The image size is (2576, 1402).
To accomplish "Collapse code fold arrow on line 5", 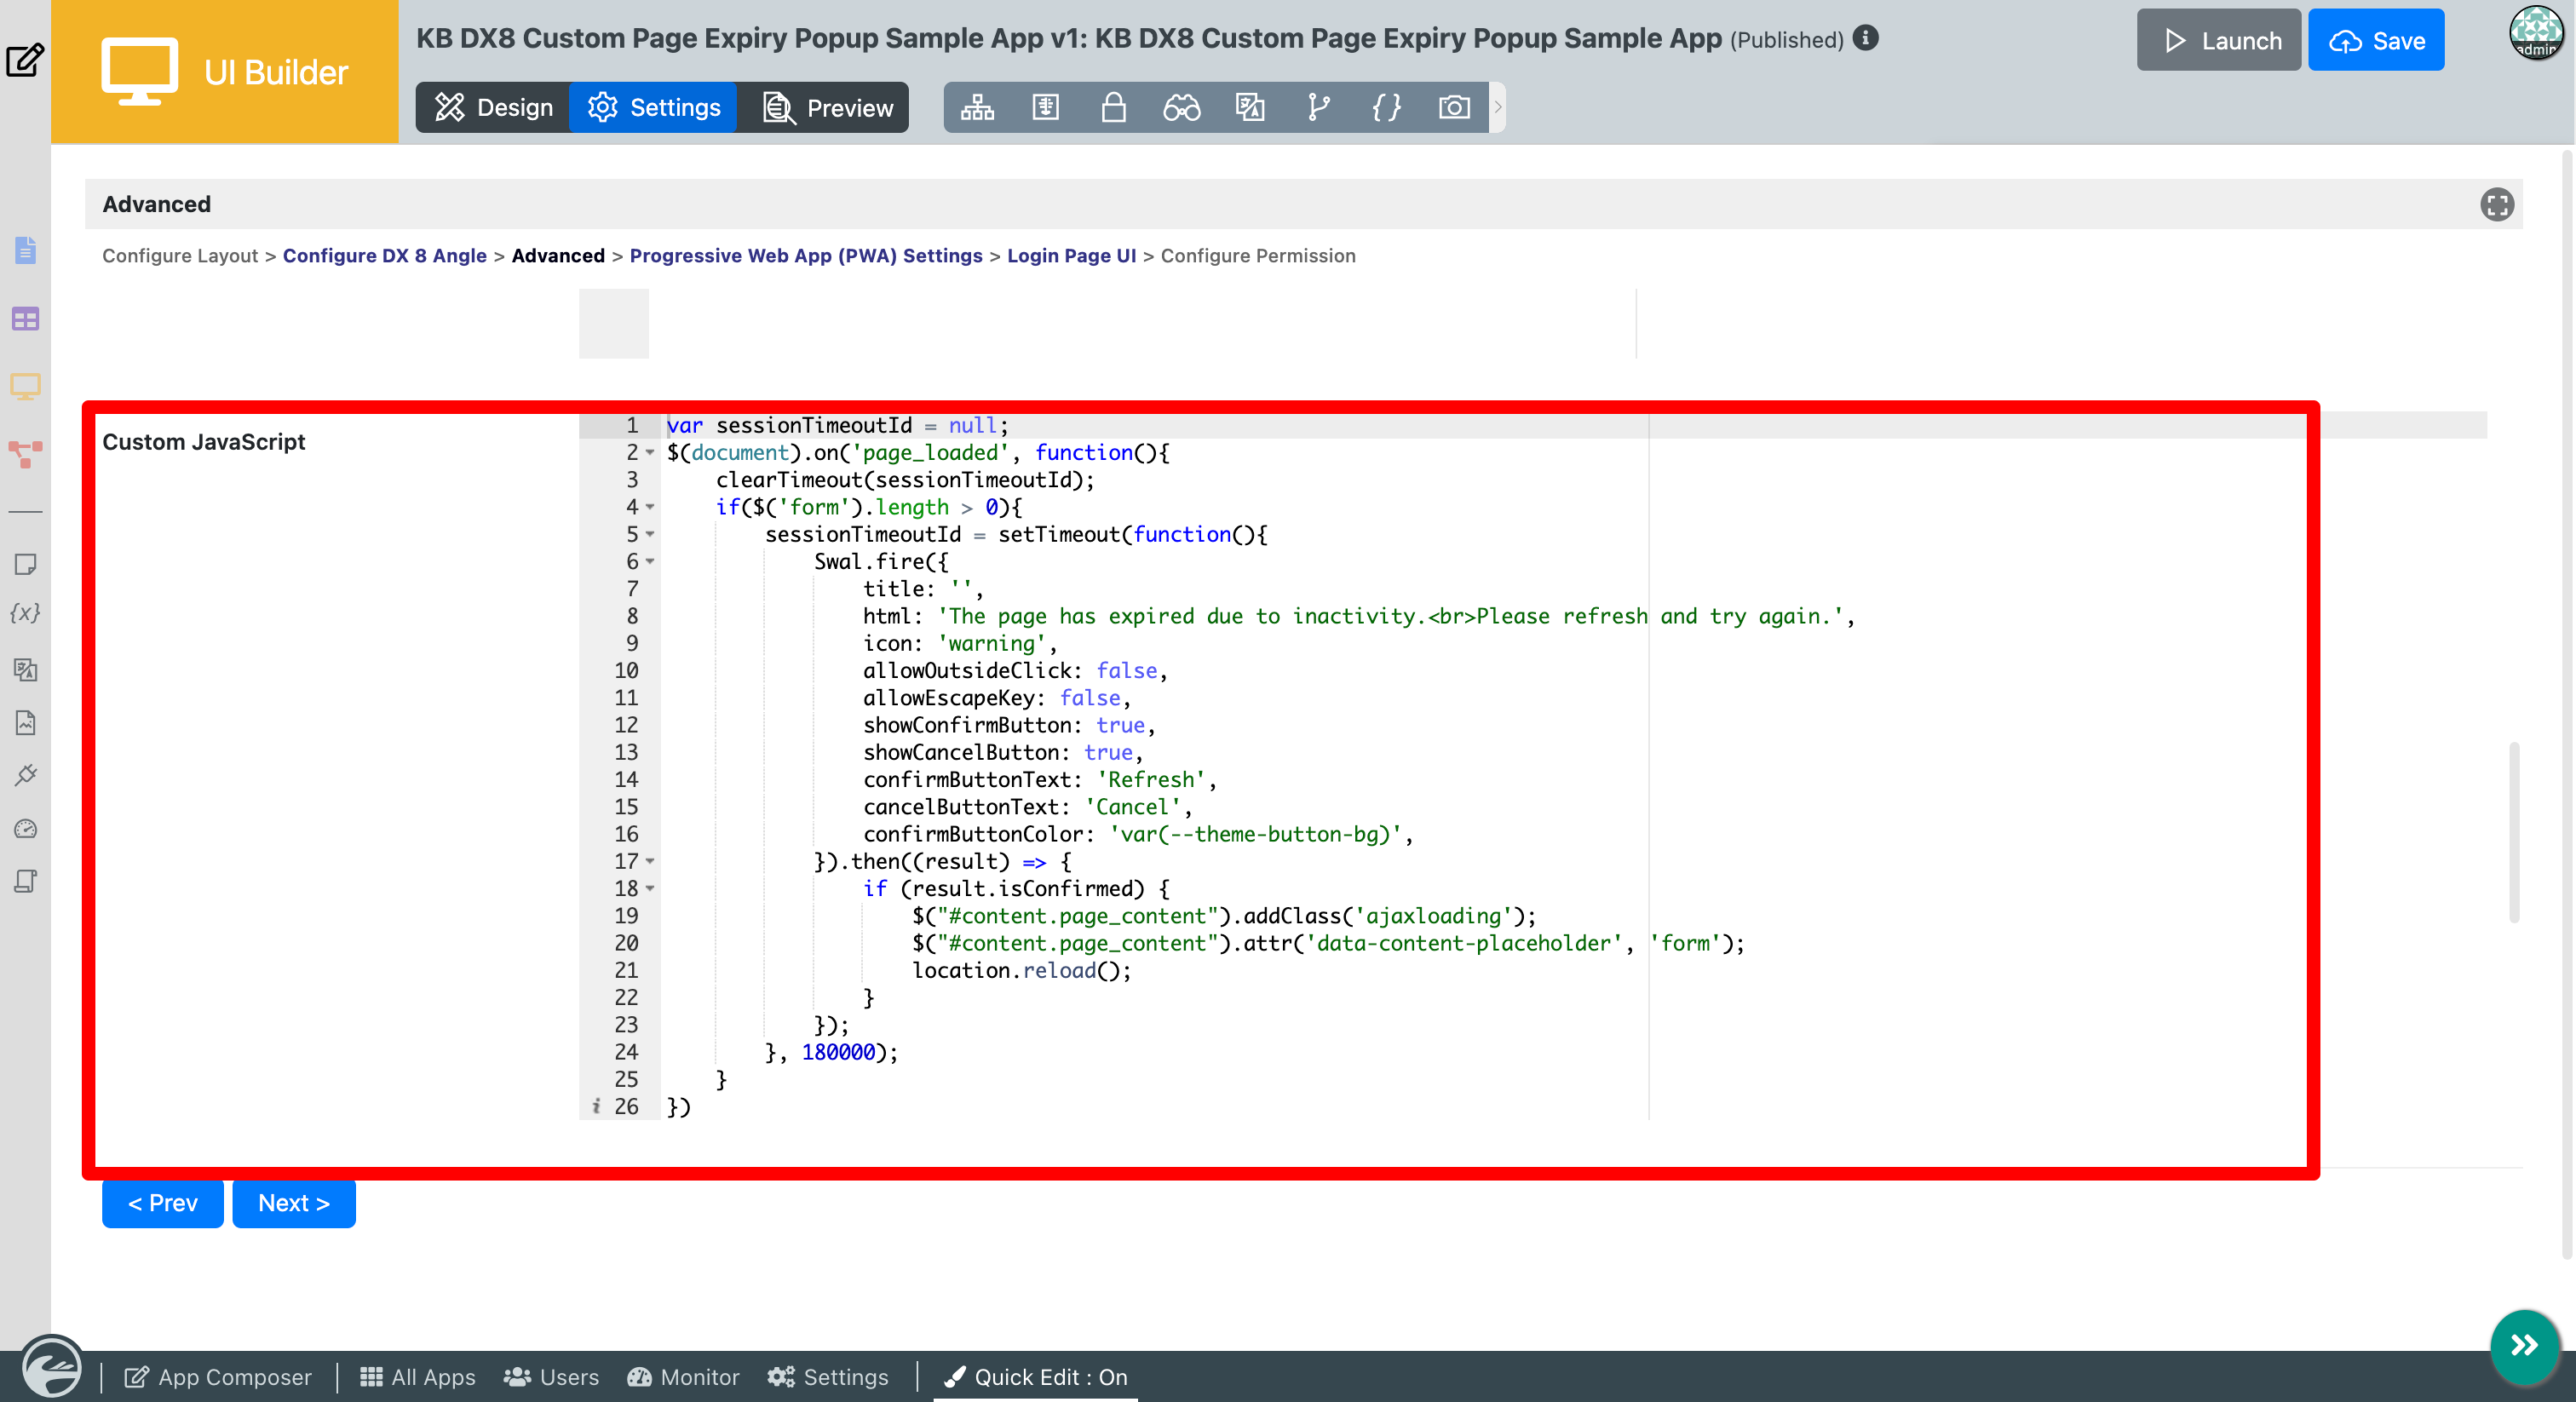I will [650, 534].
